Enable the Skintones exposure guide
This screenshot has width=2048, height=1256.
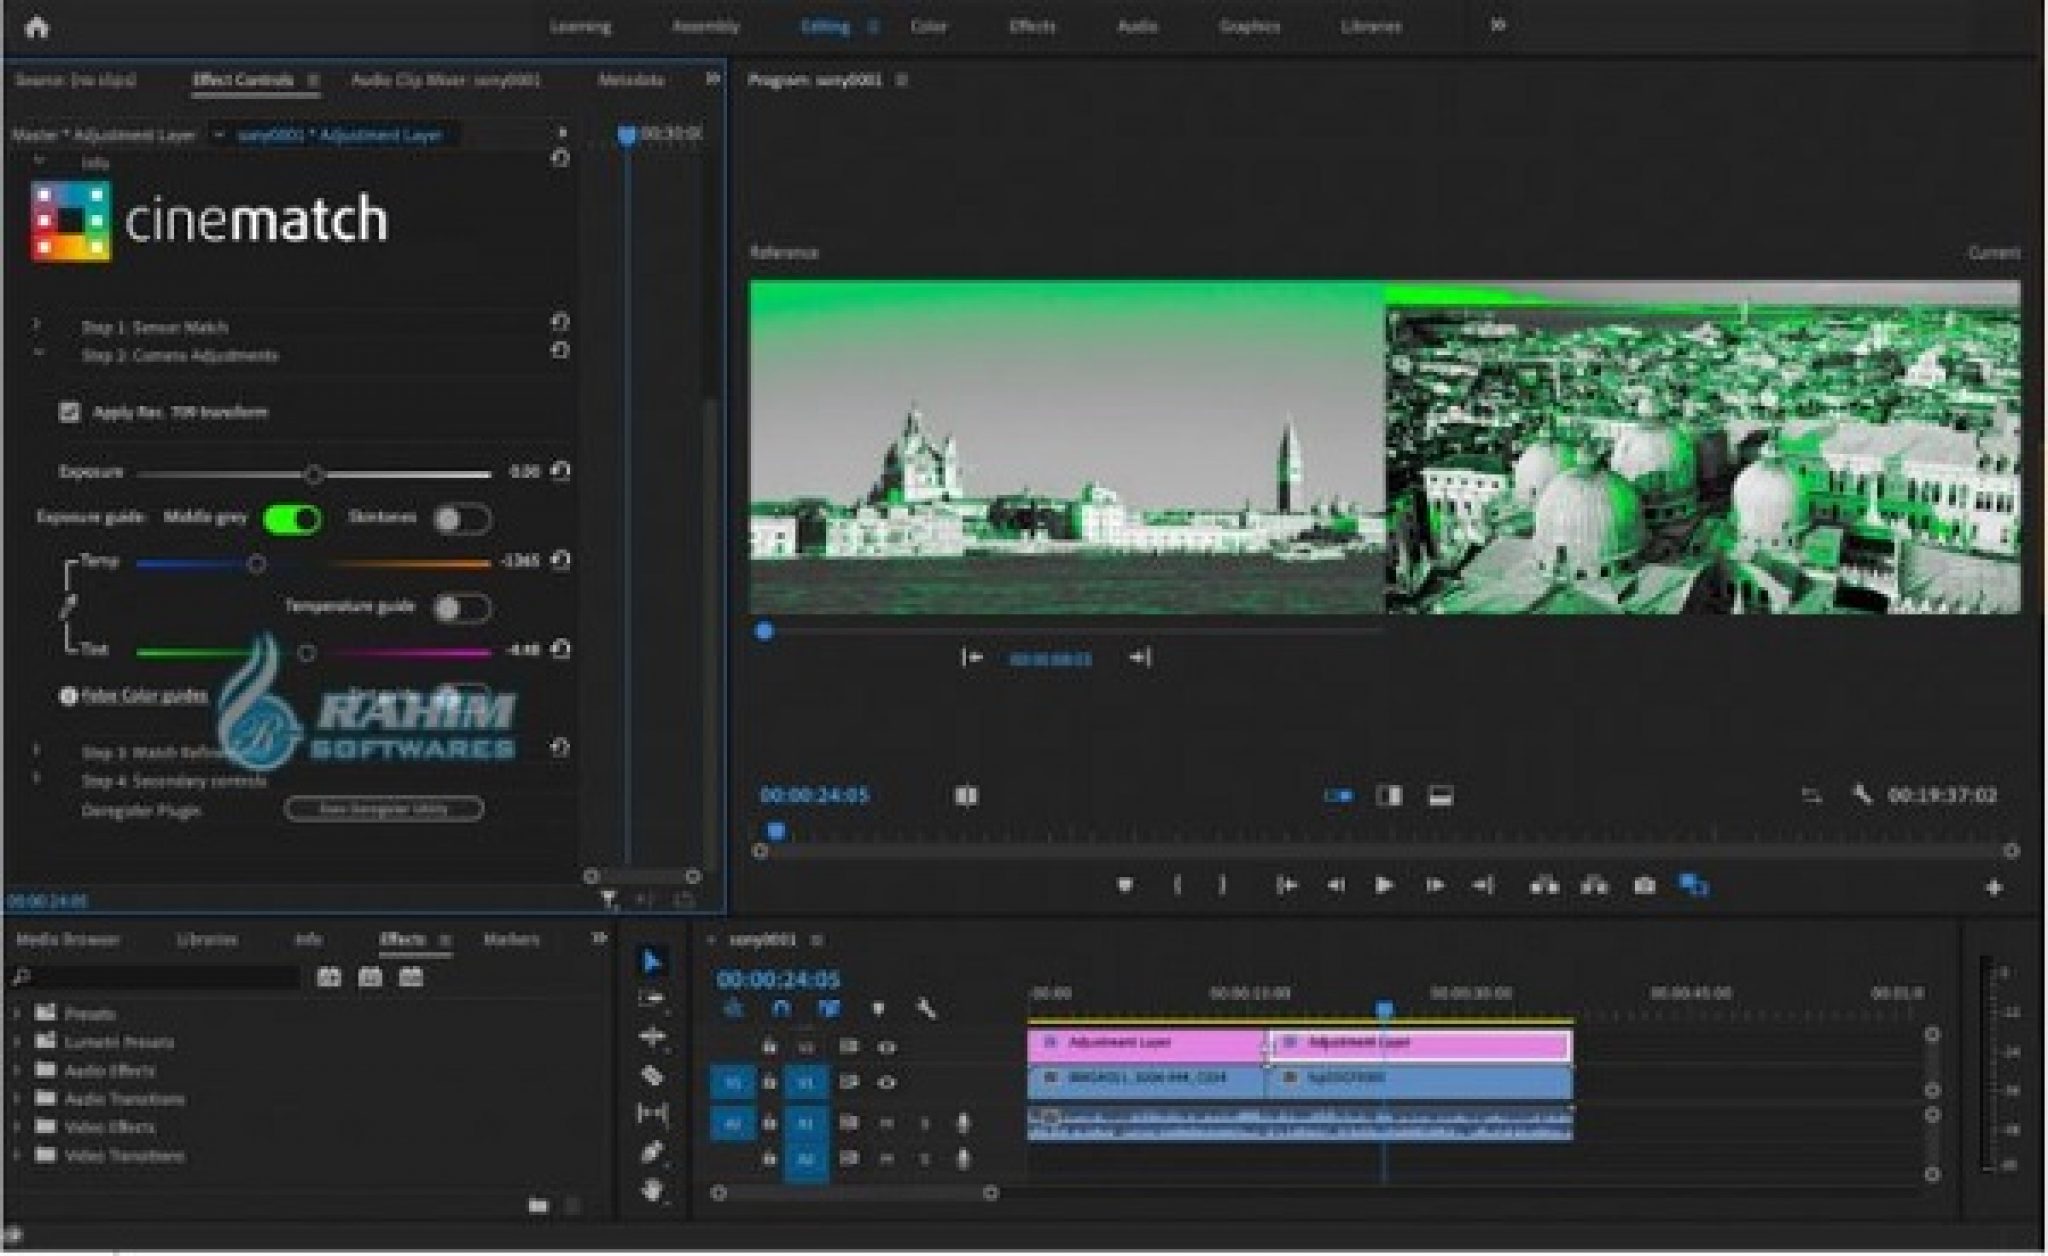[x=461, y=519]
